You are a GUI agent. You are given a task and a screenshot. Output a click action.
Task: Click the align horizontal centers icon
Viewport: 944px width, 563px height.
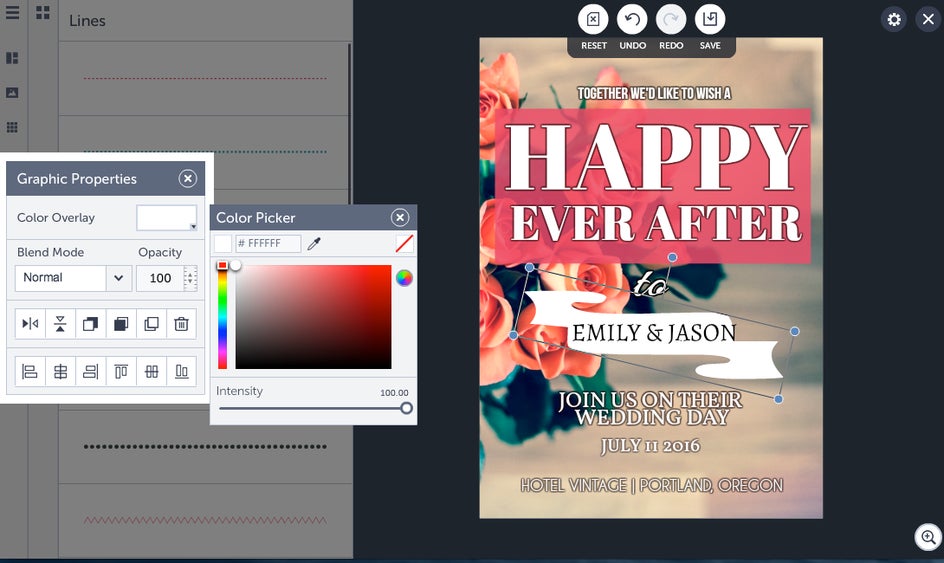[60, 372]
